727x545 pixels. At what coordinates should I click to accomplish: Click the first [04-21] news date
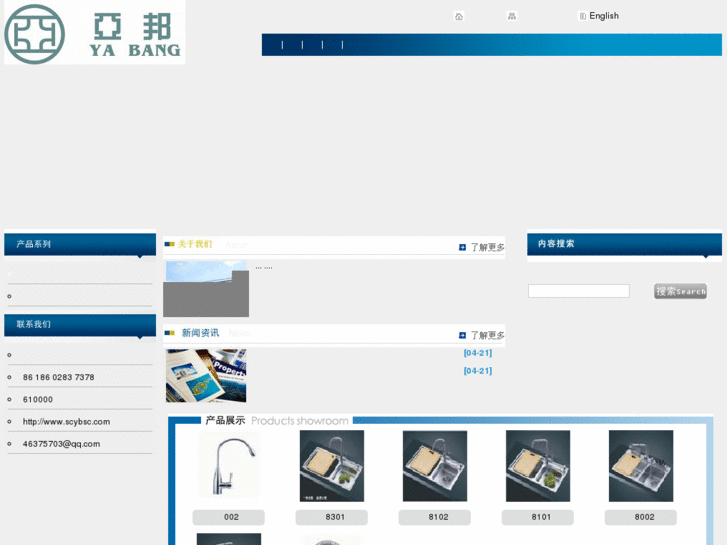click(478, 353)
